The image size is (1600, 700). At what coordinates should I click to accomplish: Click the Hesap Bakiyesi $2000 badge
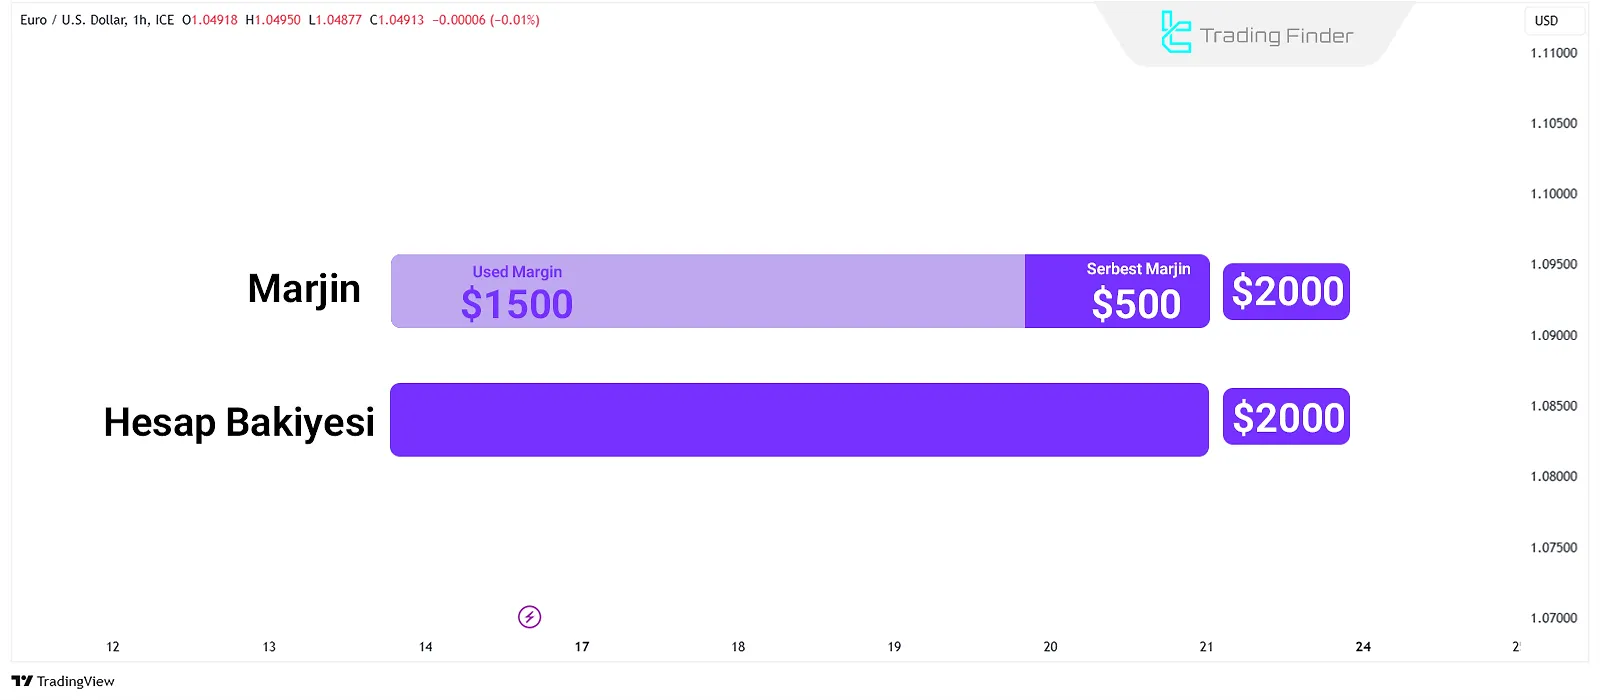[1286, 417]
